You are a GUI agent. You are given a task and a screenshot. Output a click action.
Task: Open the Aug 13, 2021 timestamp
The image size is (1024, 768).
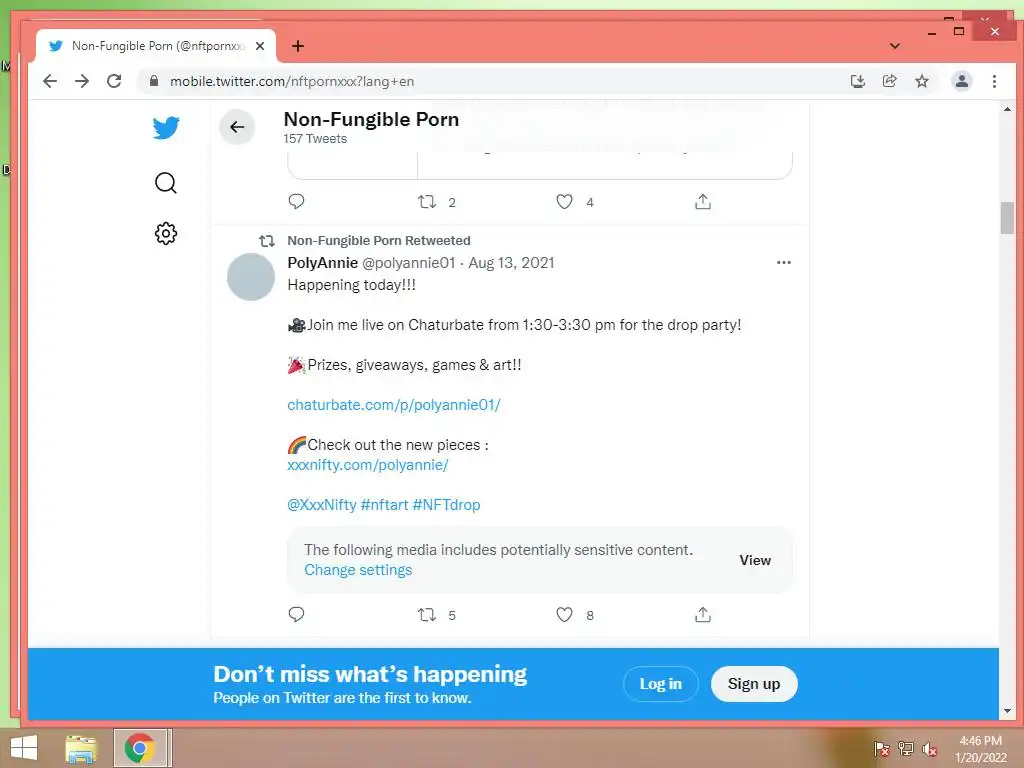point(511,263)
